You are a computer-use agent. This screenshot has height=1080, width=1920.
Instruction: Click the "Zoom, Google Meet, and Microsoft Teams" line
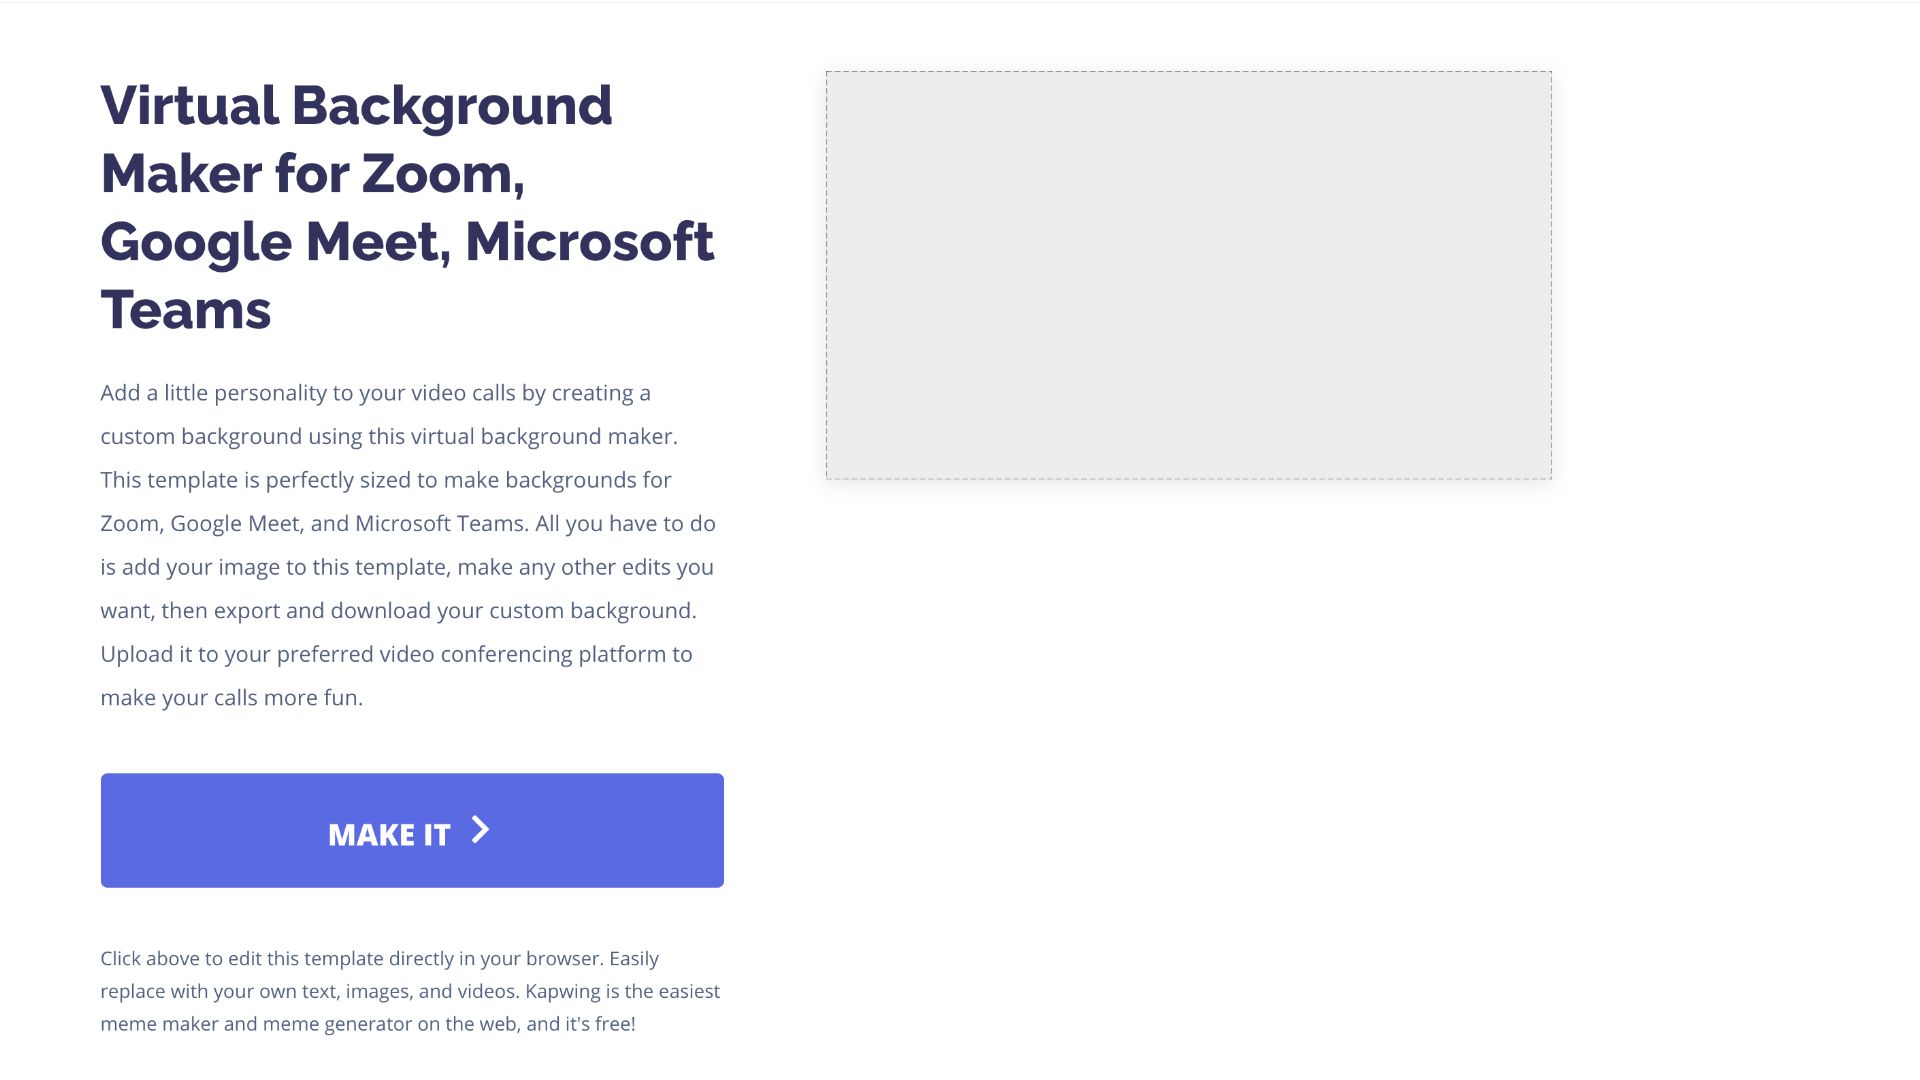point(407,524)
